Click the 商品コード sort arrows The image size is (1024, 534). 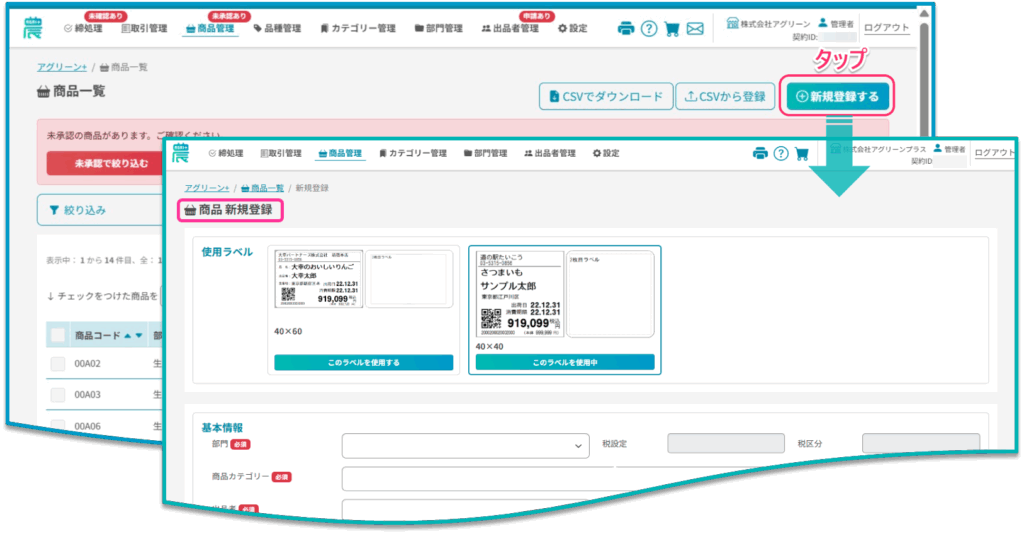click(132, 335)
